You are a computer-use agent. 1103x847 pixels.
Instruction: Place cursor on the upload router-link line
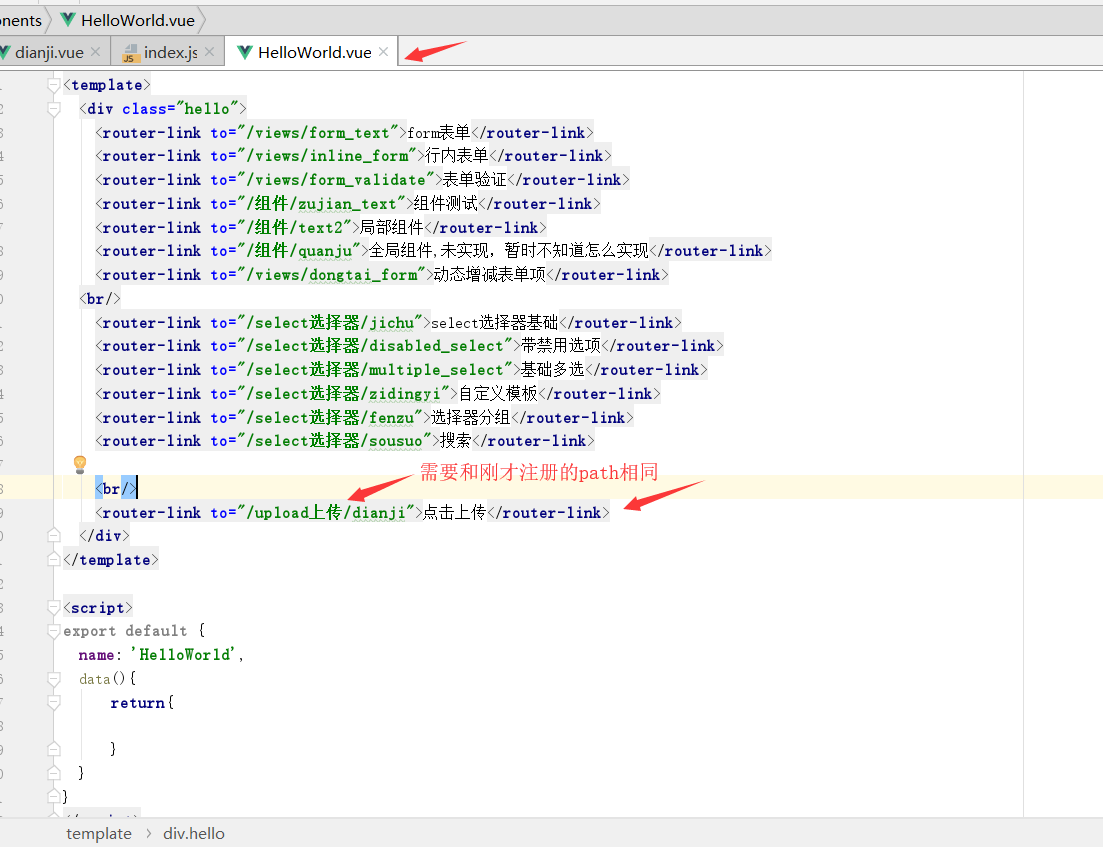pyautogui.click(x=352, y=512)
